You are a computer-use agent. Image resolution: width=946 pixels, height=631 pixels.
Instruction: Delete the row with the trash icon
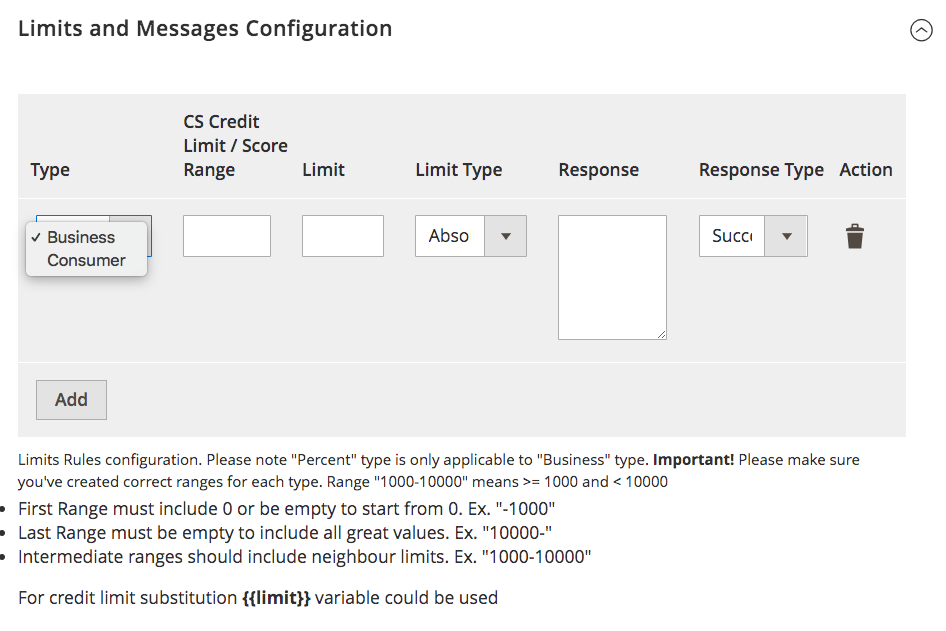855,237
